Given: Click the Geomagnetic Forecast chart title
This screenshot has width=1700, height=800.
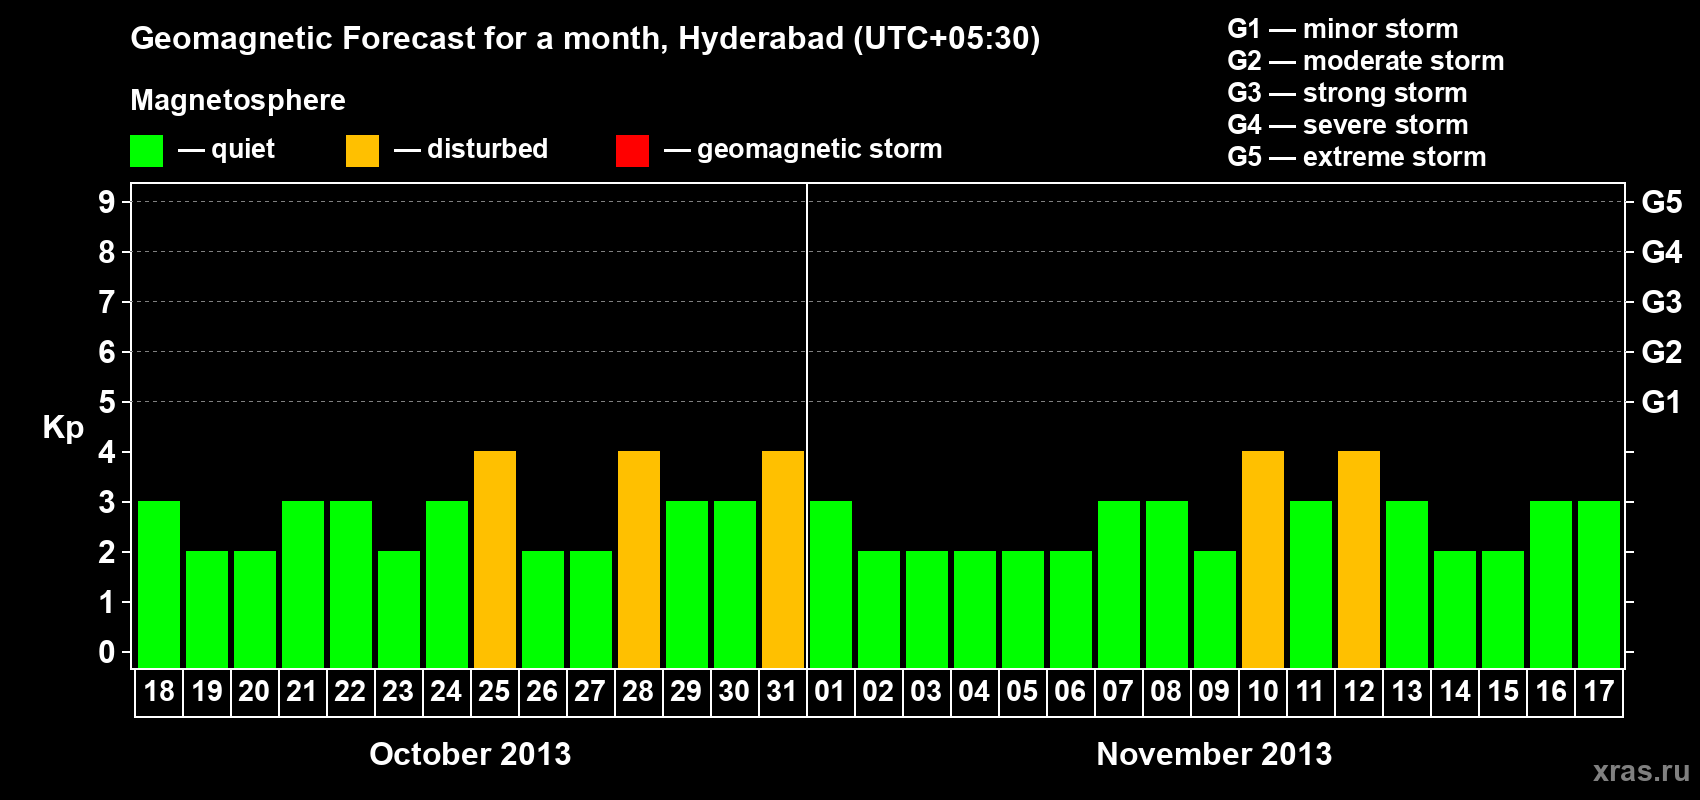Looking at the screenshot, I should pyautogui.click(x=585, y=38).
